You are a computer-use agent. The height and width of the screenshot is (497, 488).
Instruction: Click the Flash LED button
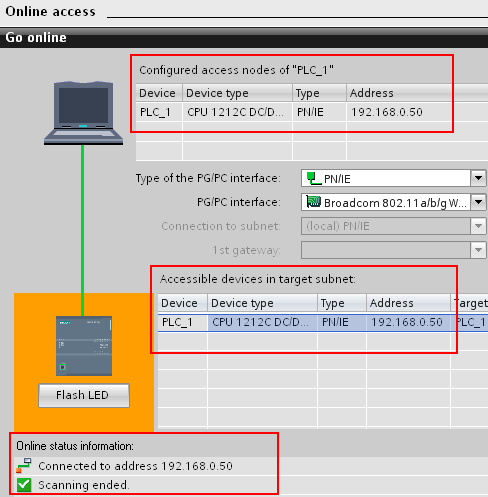click(x=84, y=395)
